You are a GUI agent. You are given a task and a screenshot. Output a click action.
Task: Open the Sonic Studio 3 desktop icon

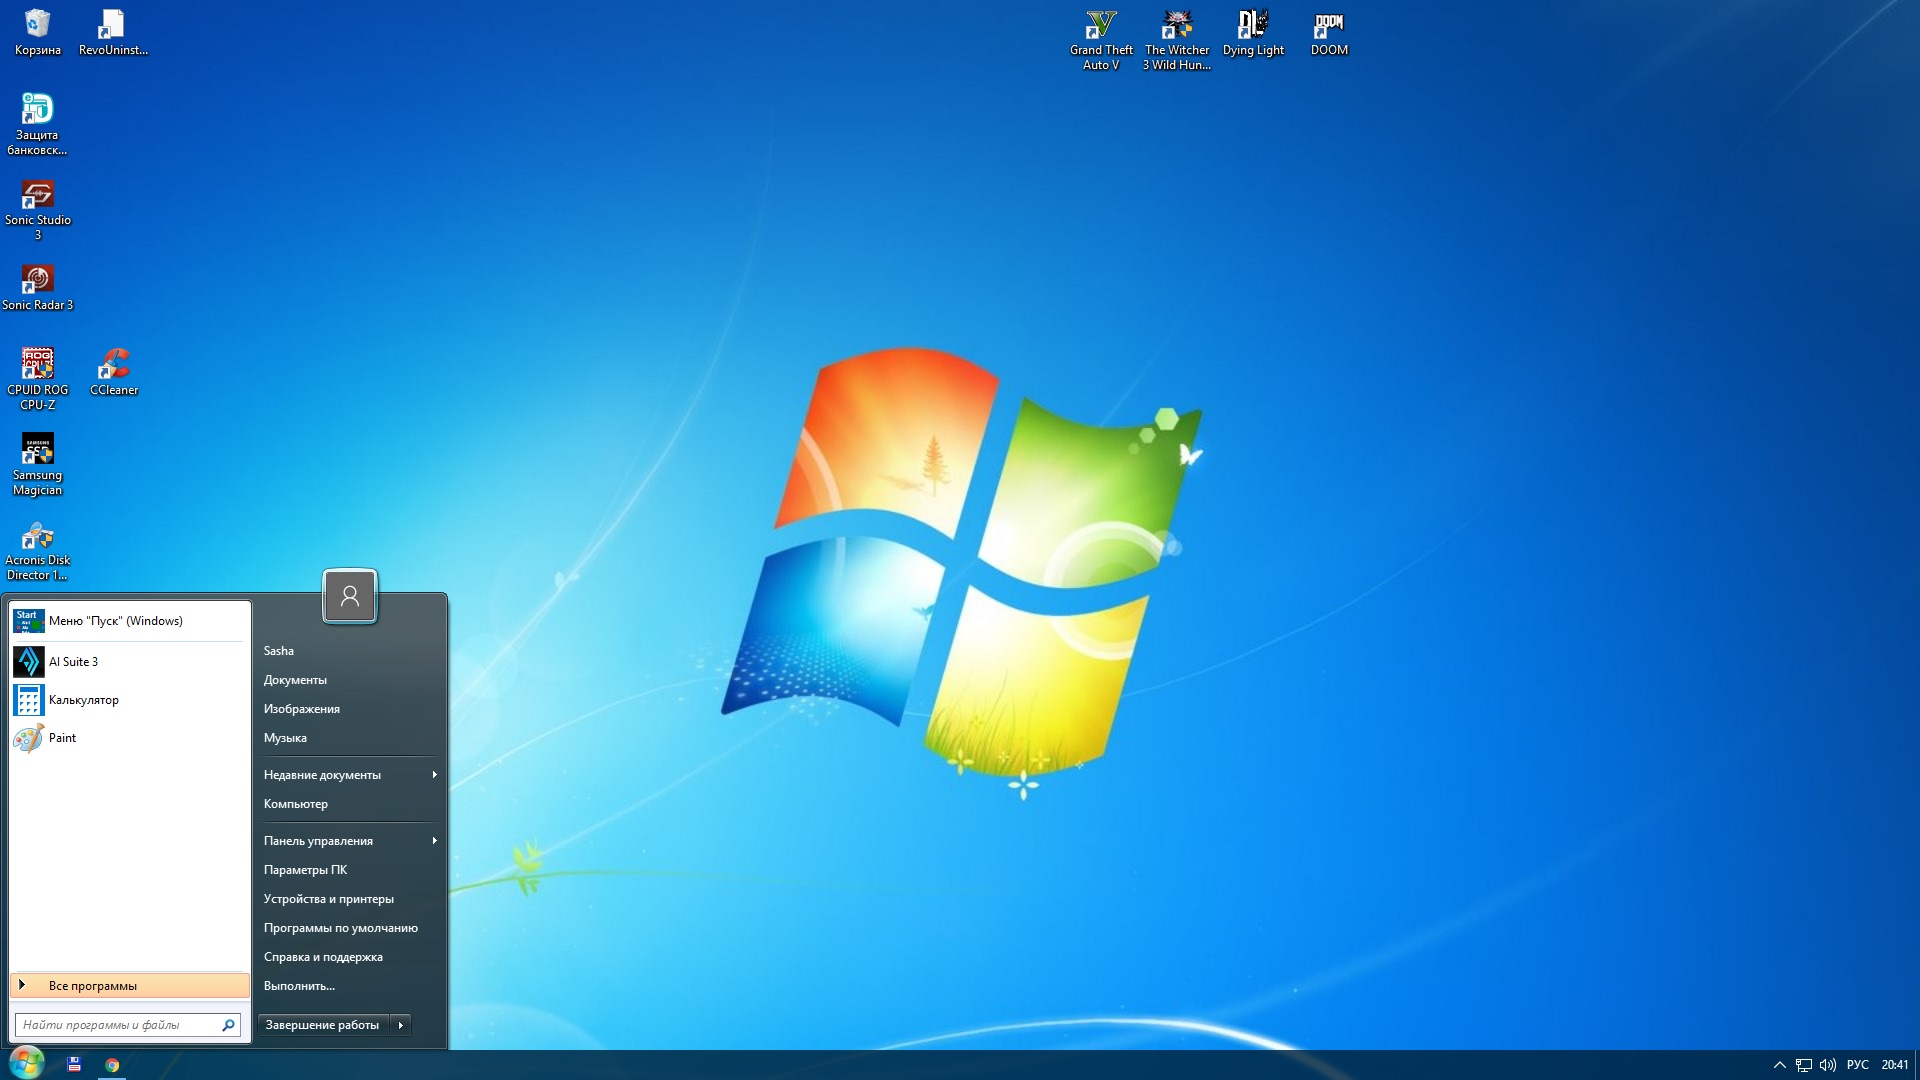(37, 210)
